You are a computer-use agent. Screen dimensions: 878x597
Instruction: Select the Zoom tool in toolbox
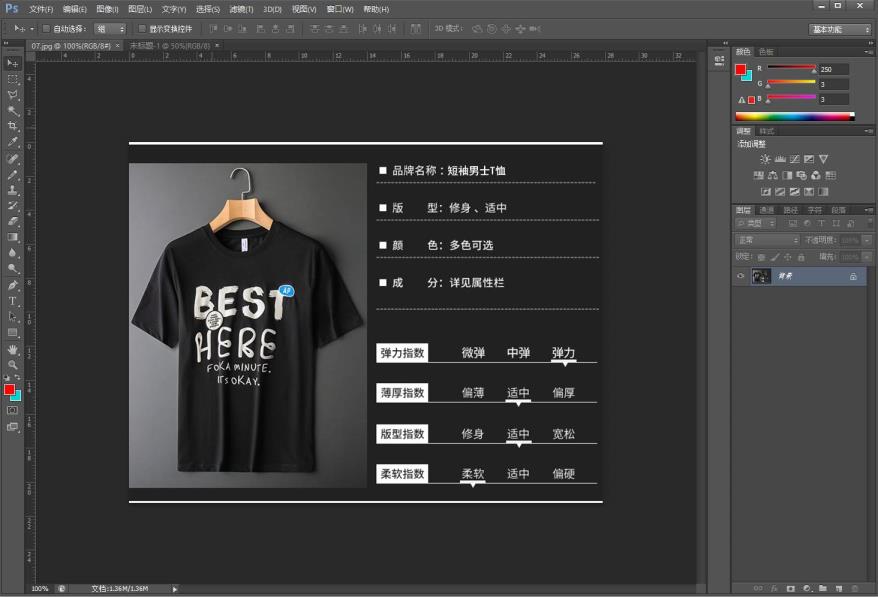pos(12,365)
